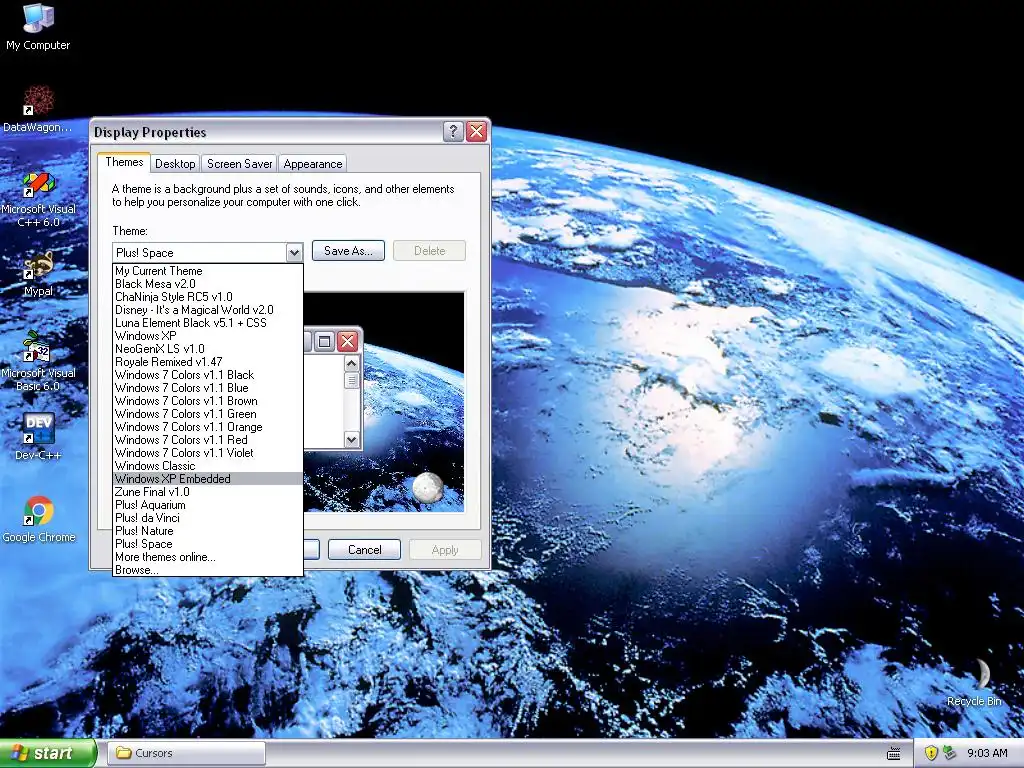Choose highlighted Windows XP Embedded theme
Image resolution: width=1024 pixels, height=768 pixels.
point(208,479)
